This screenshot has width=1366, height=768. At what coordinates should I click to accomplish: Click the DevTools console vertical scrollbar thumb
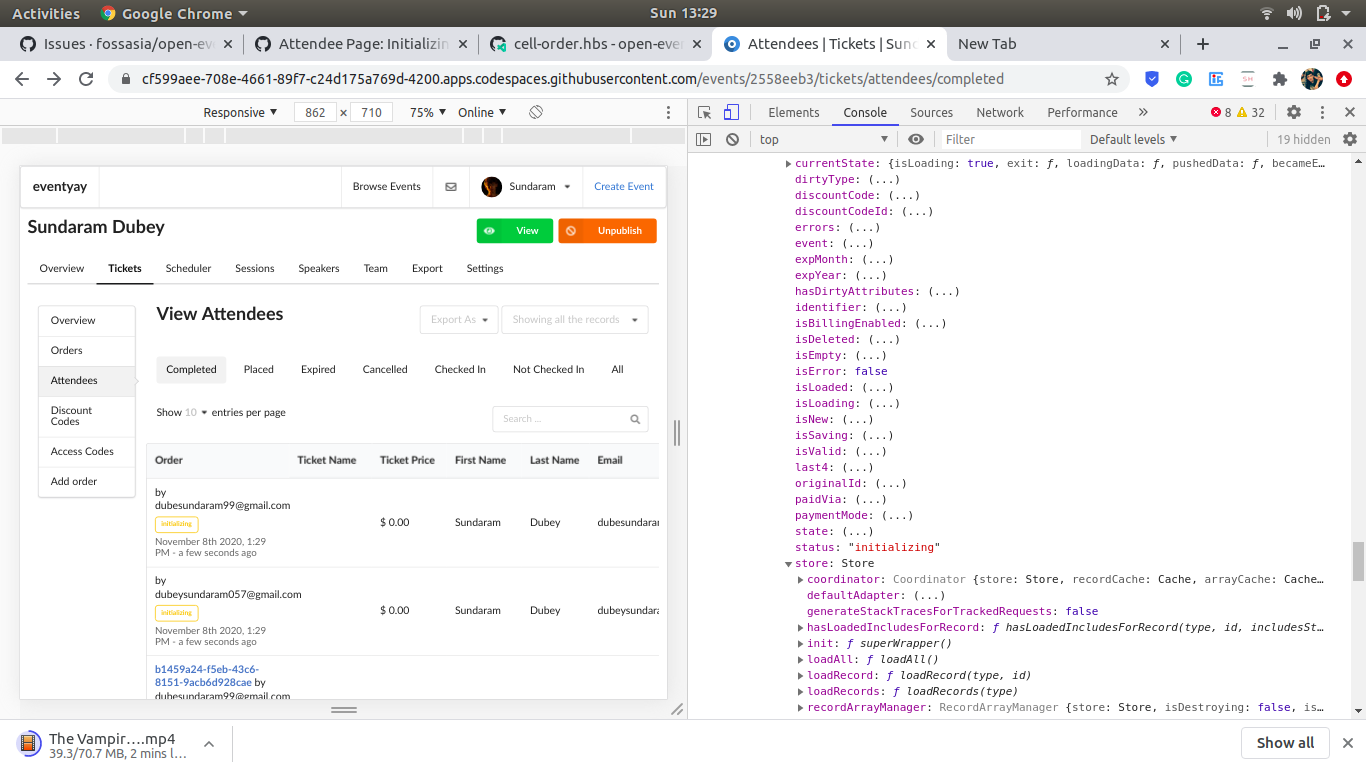point(1357,561)
